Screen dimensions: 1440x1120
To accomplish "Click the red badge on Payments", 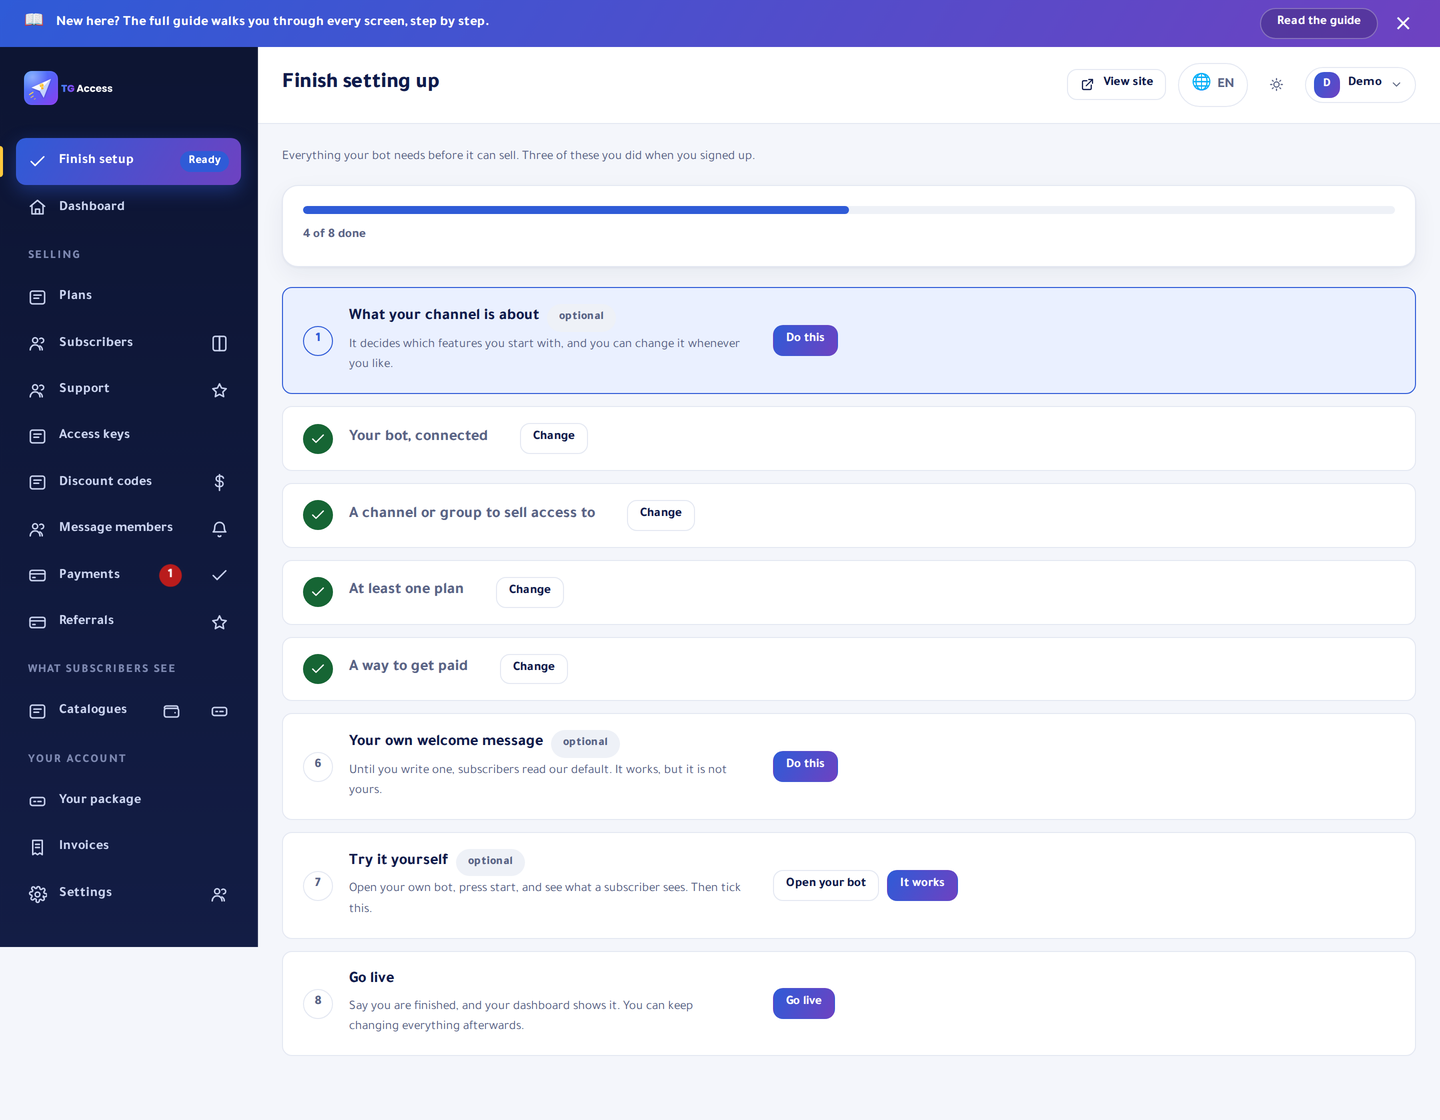I will click(170, 575).
